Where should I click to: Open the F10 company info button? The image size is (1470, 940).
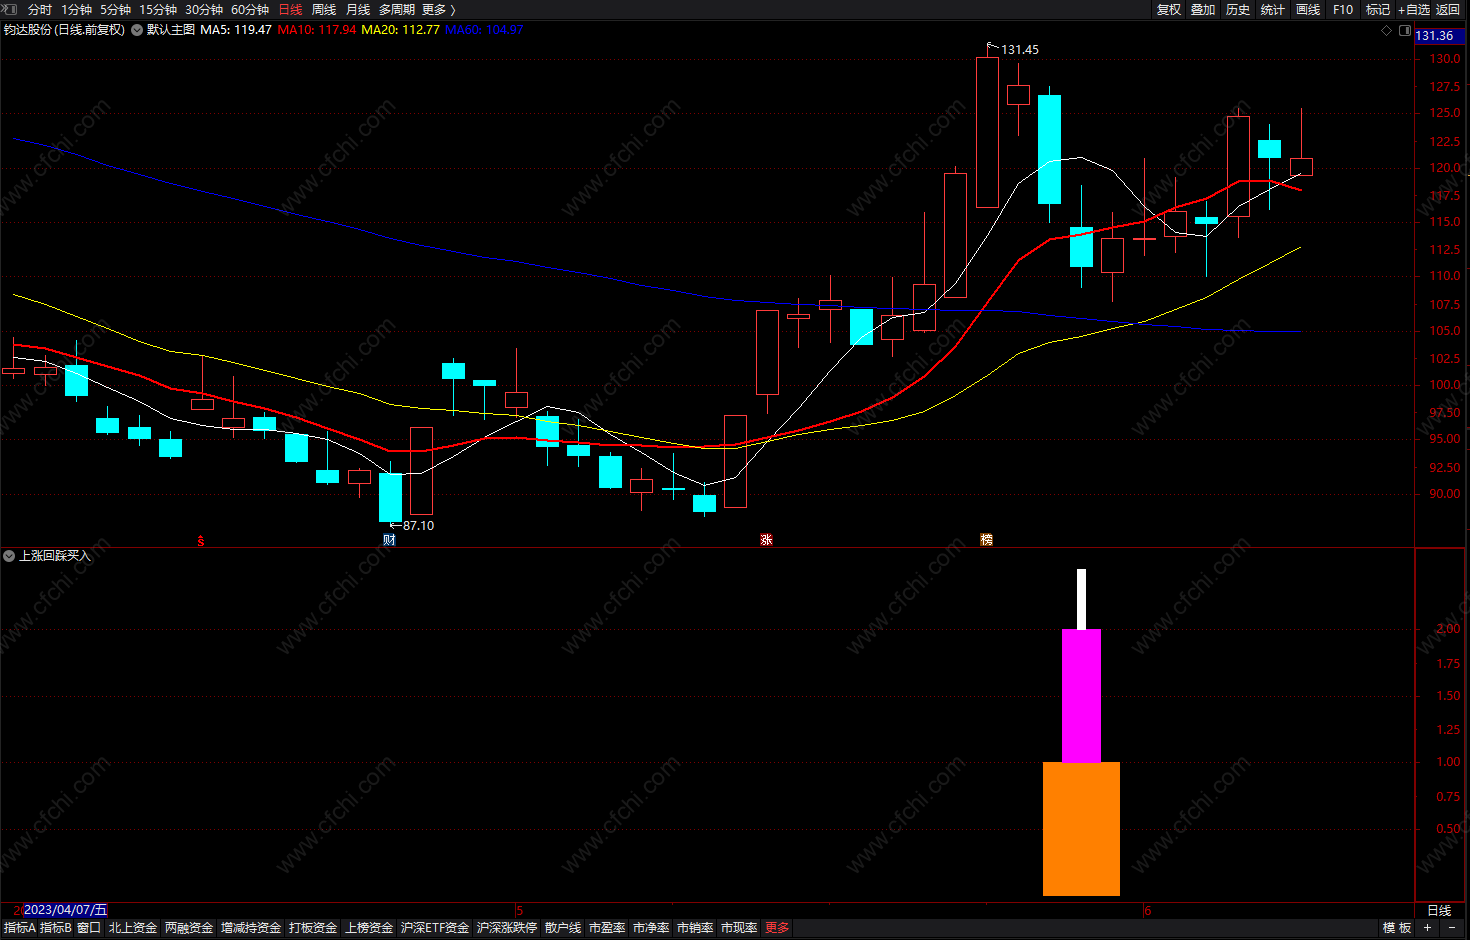pos(1343,9)
